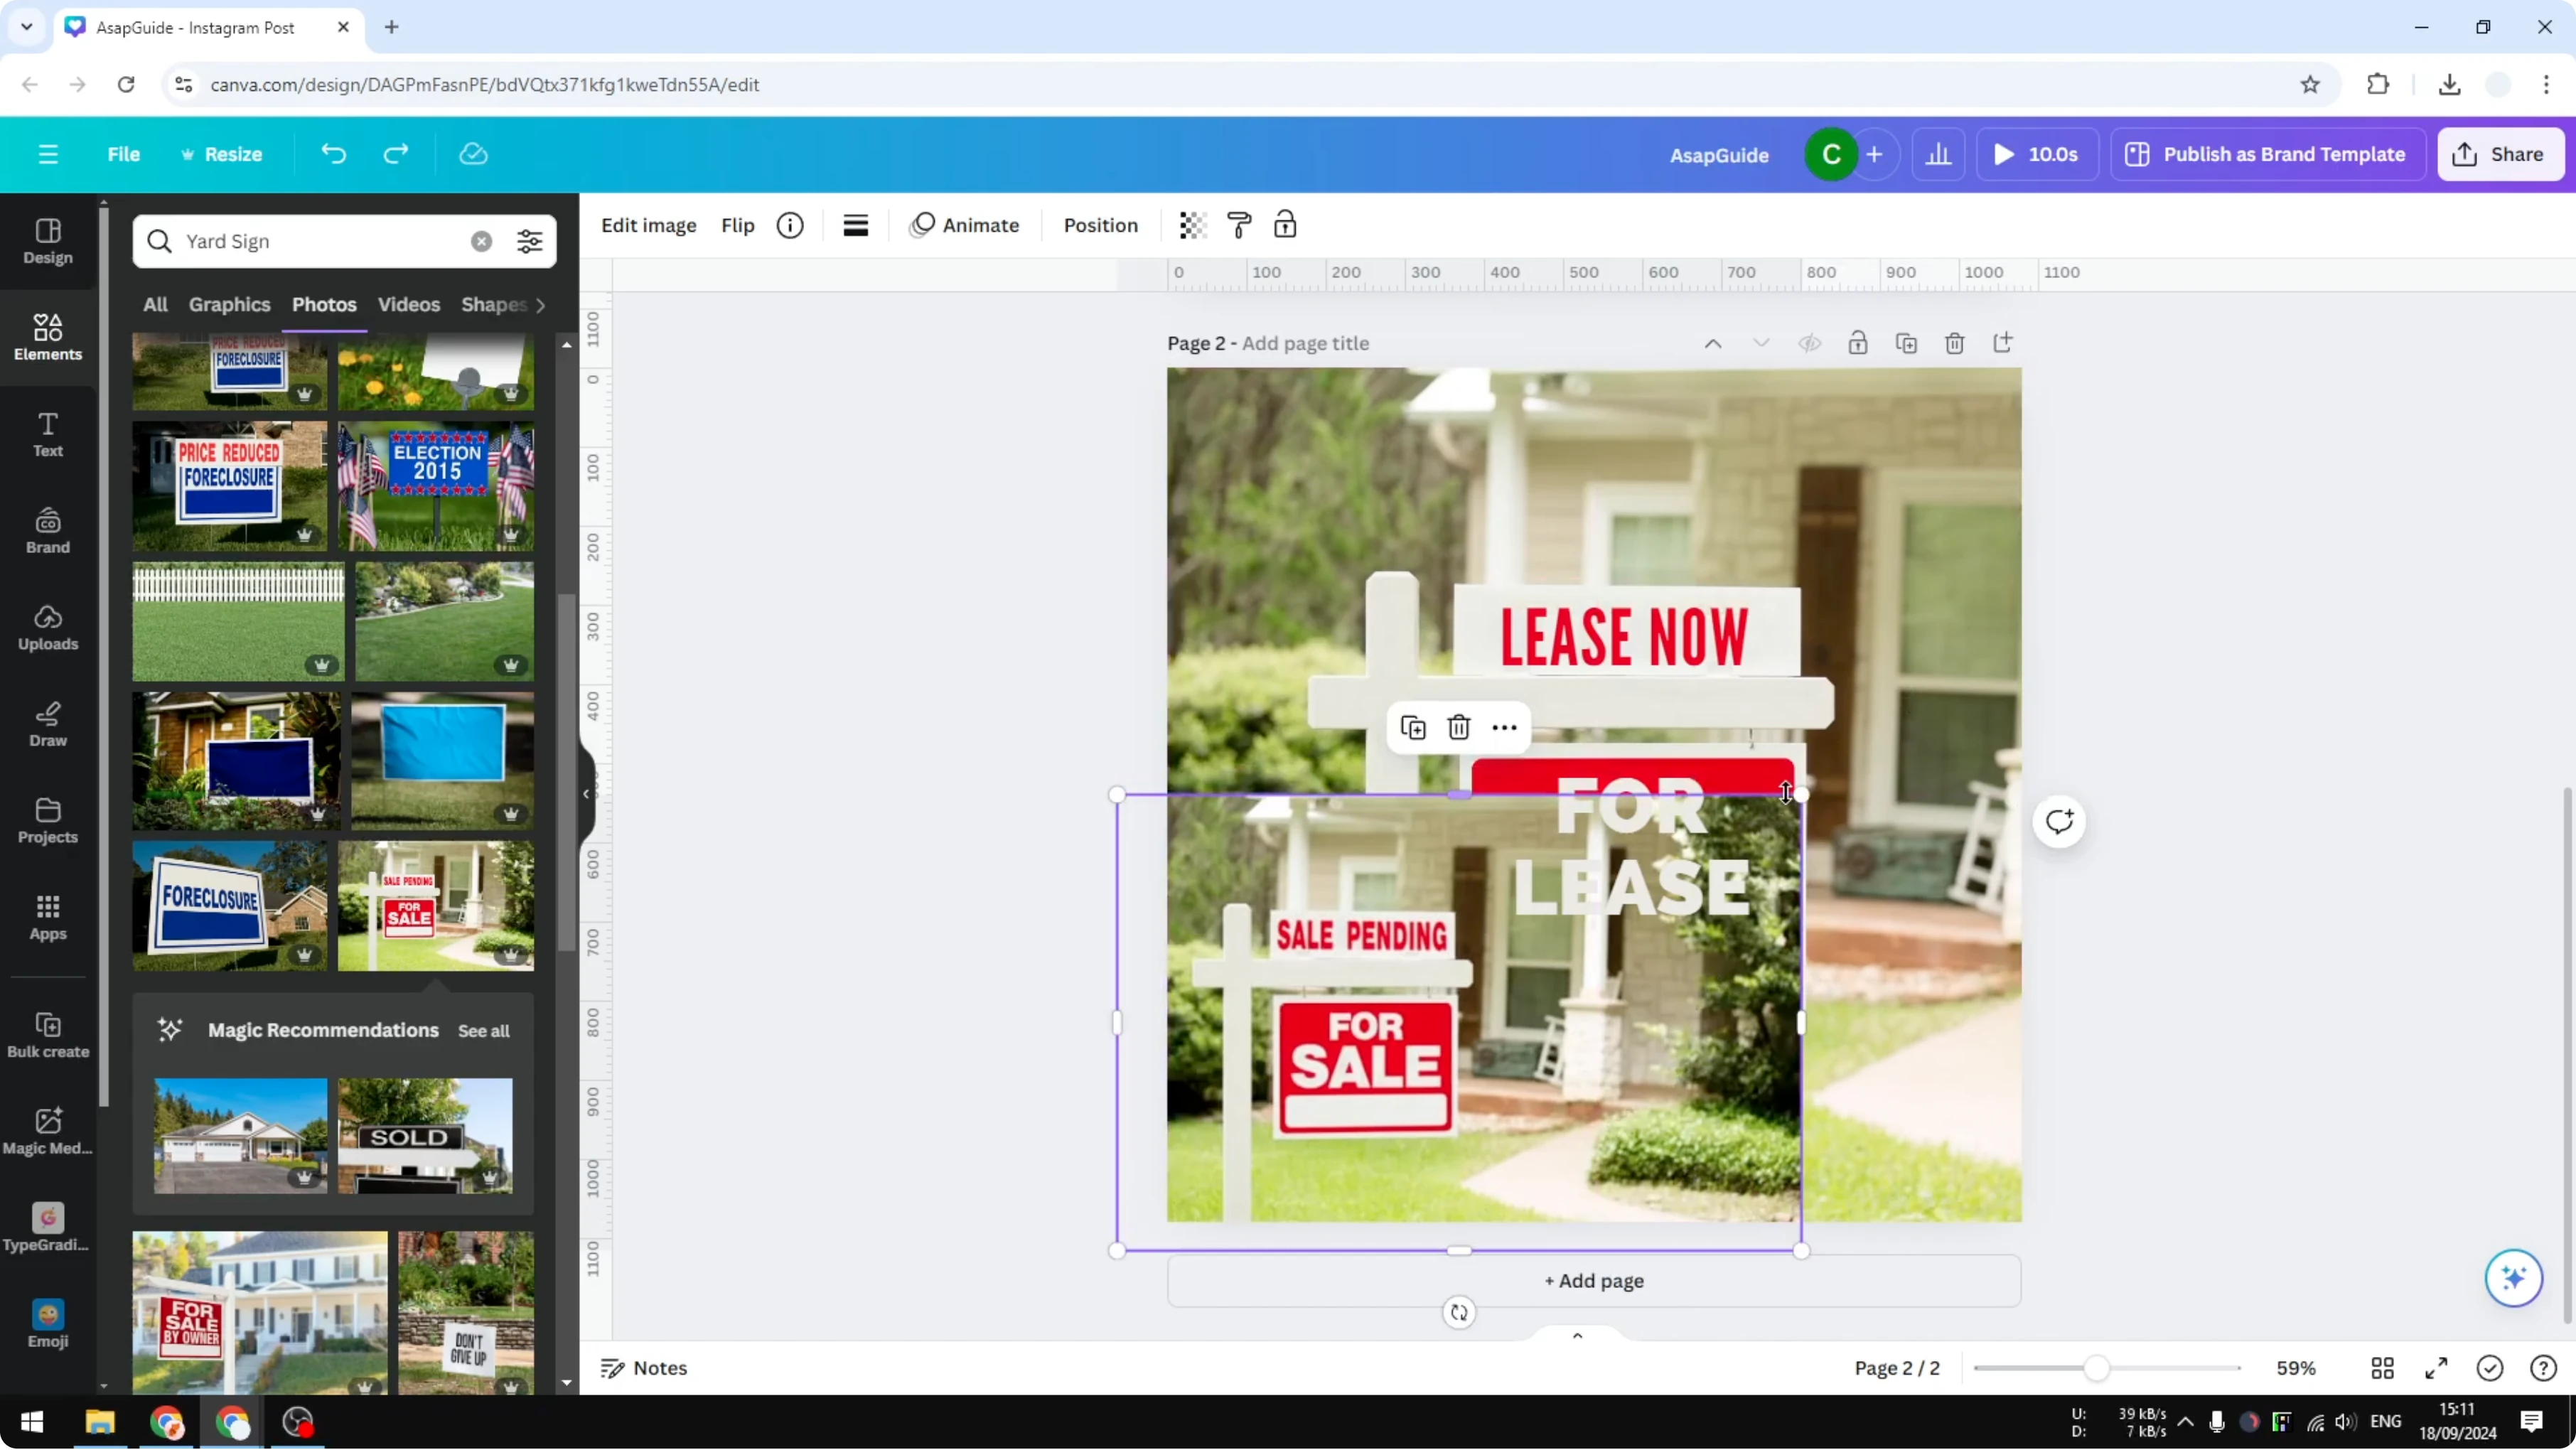The width and height of the screenshot is (2576, 1450).
Task: Open the Position panel
Action: pos(1100,225)
